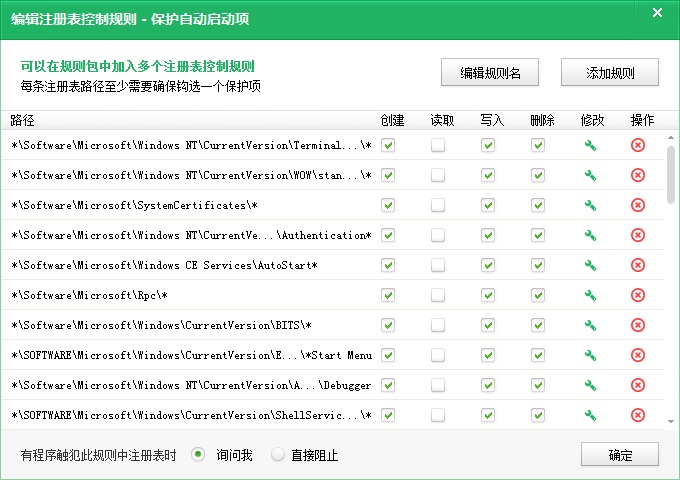680x480 pixels.
Task: Click the wrench icon for the BITS rule
Action: (x=590, y=326)
